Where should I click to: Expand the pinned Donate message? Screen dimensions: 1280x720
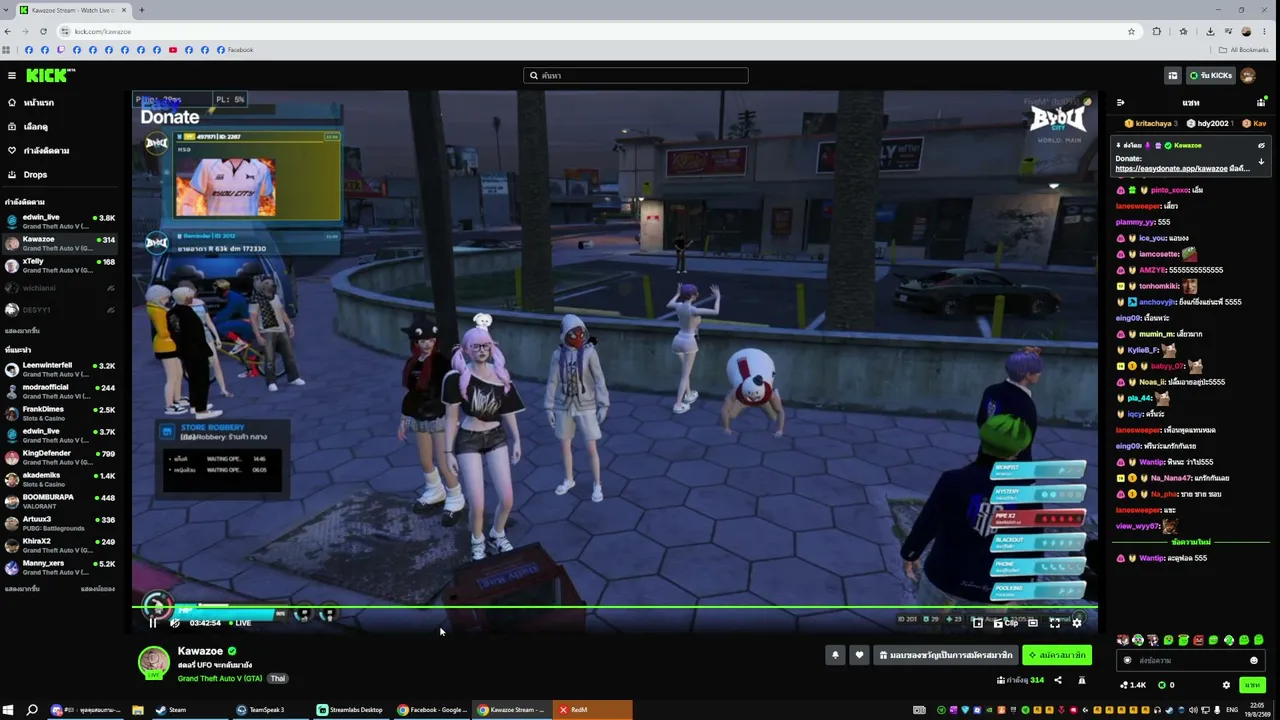coord(1261,161)
